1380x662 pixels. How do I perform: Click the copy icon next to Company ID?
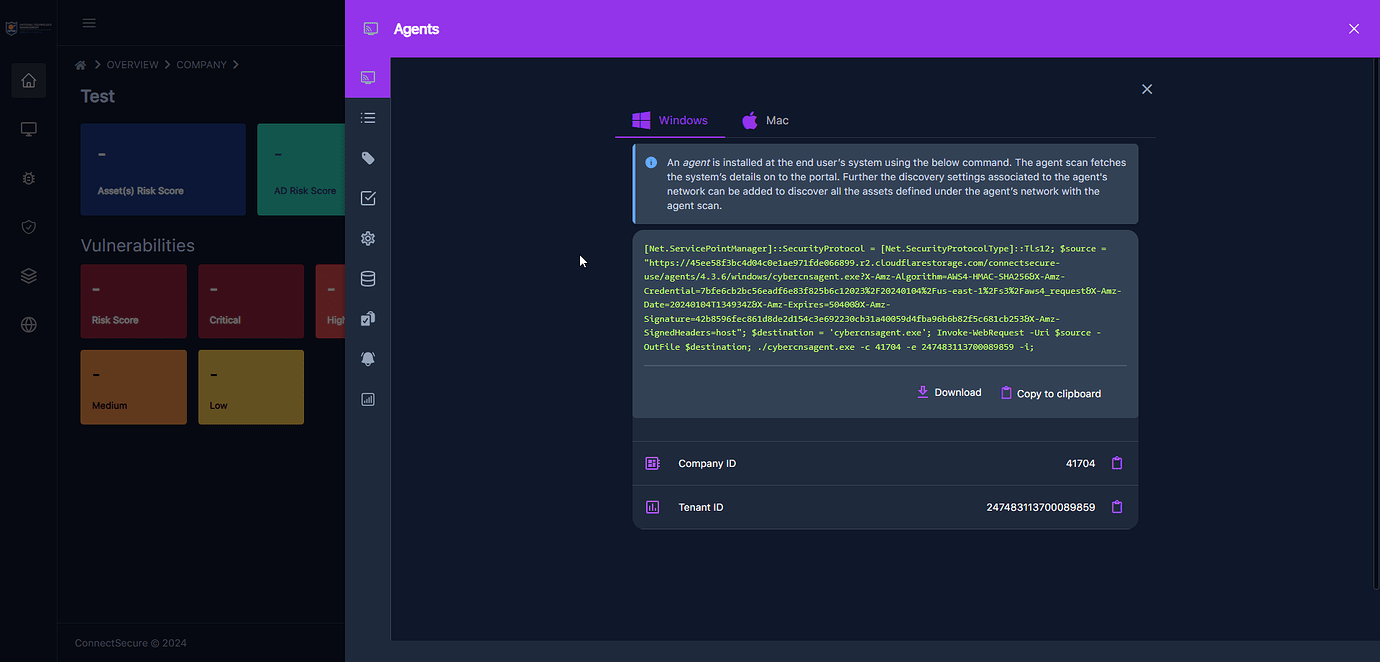tap(1117, 463)
